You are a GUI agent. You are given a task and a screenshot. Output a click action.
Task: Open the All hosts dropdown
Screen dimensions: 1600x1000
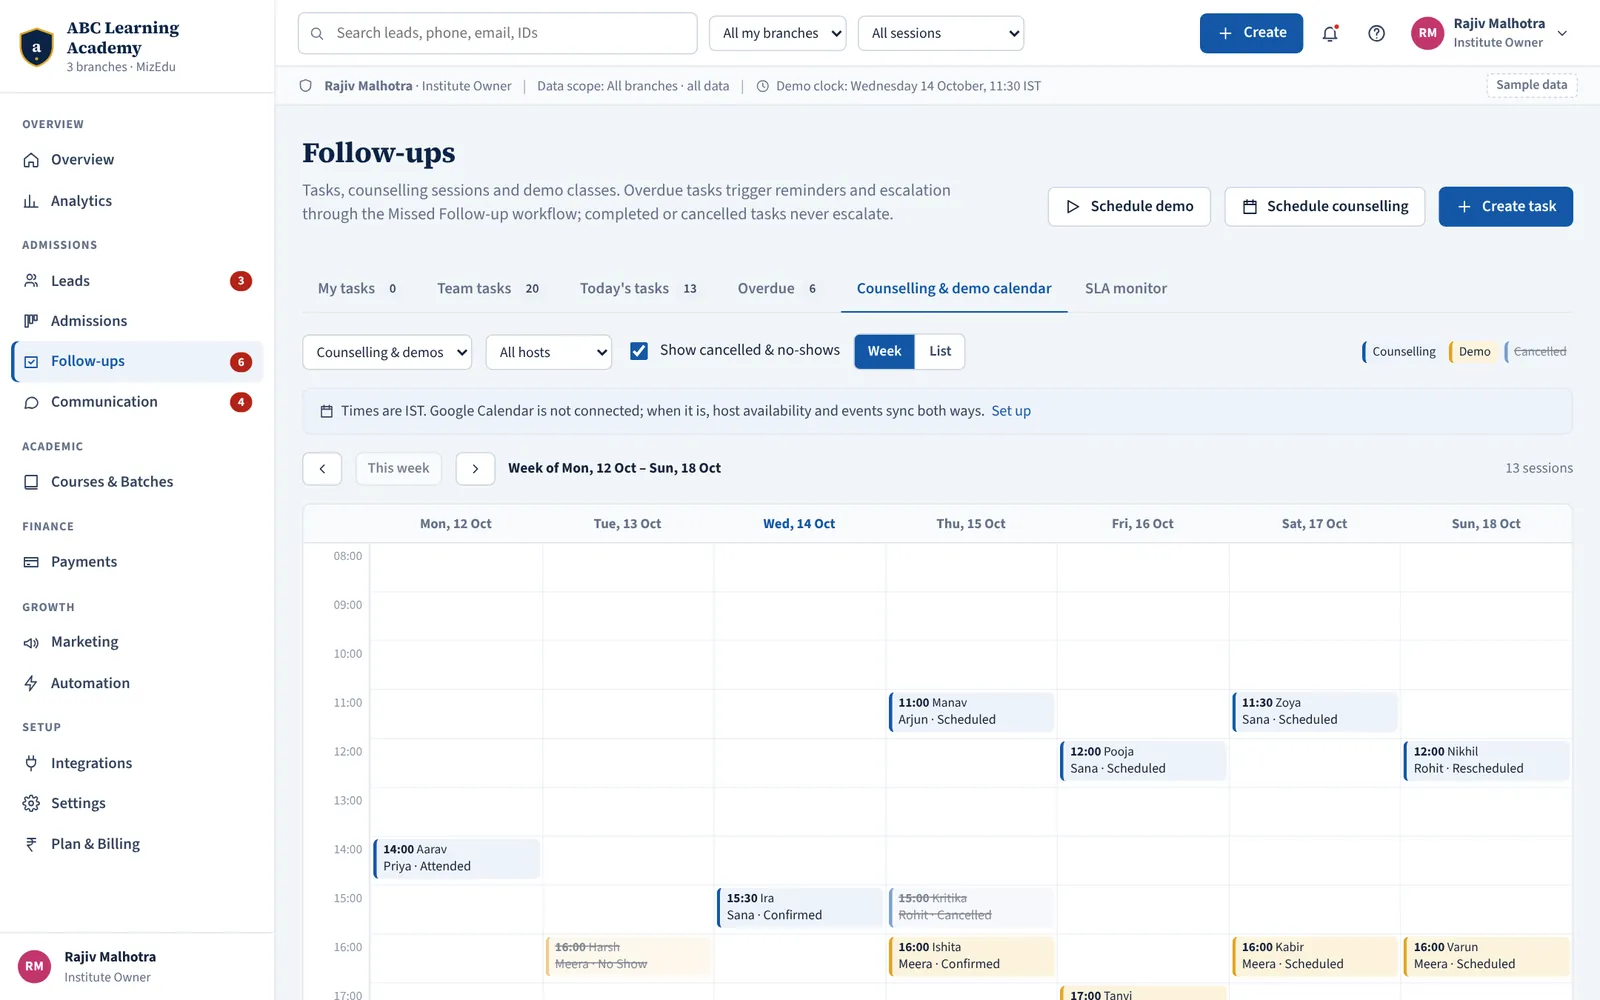point(549,352)
